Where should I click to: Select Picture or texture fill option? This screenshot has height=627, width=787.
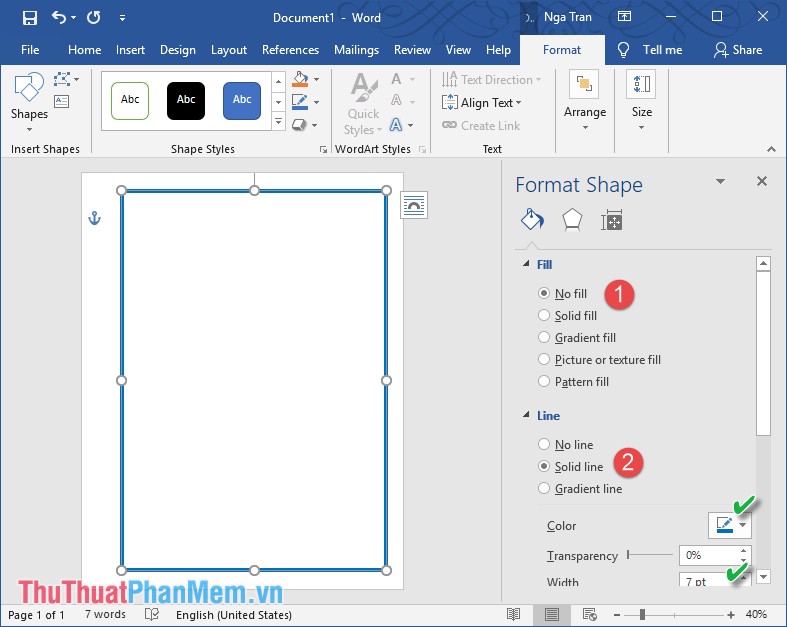(x=599, y=360)
